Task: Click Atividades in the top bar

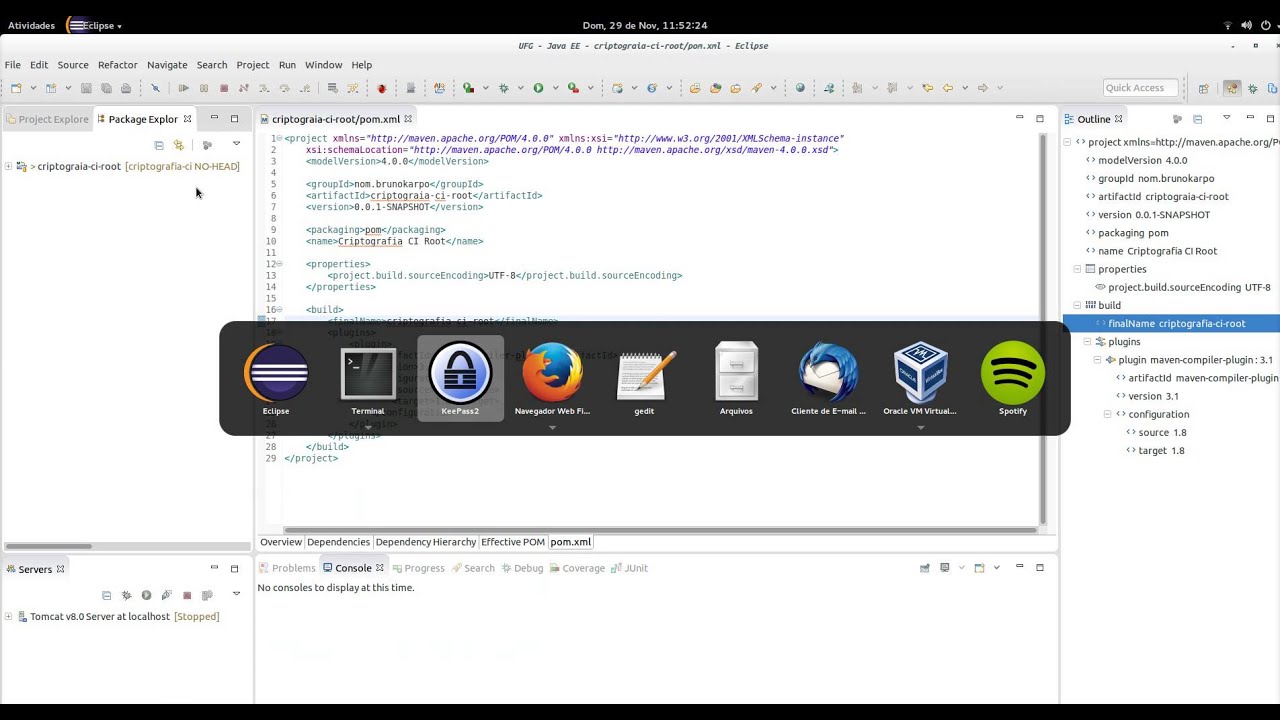Action: pos(31,25)
